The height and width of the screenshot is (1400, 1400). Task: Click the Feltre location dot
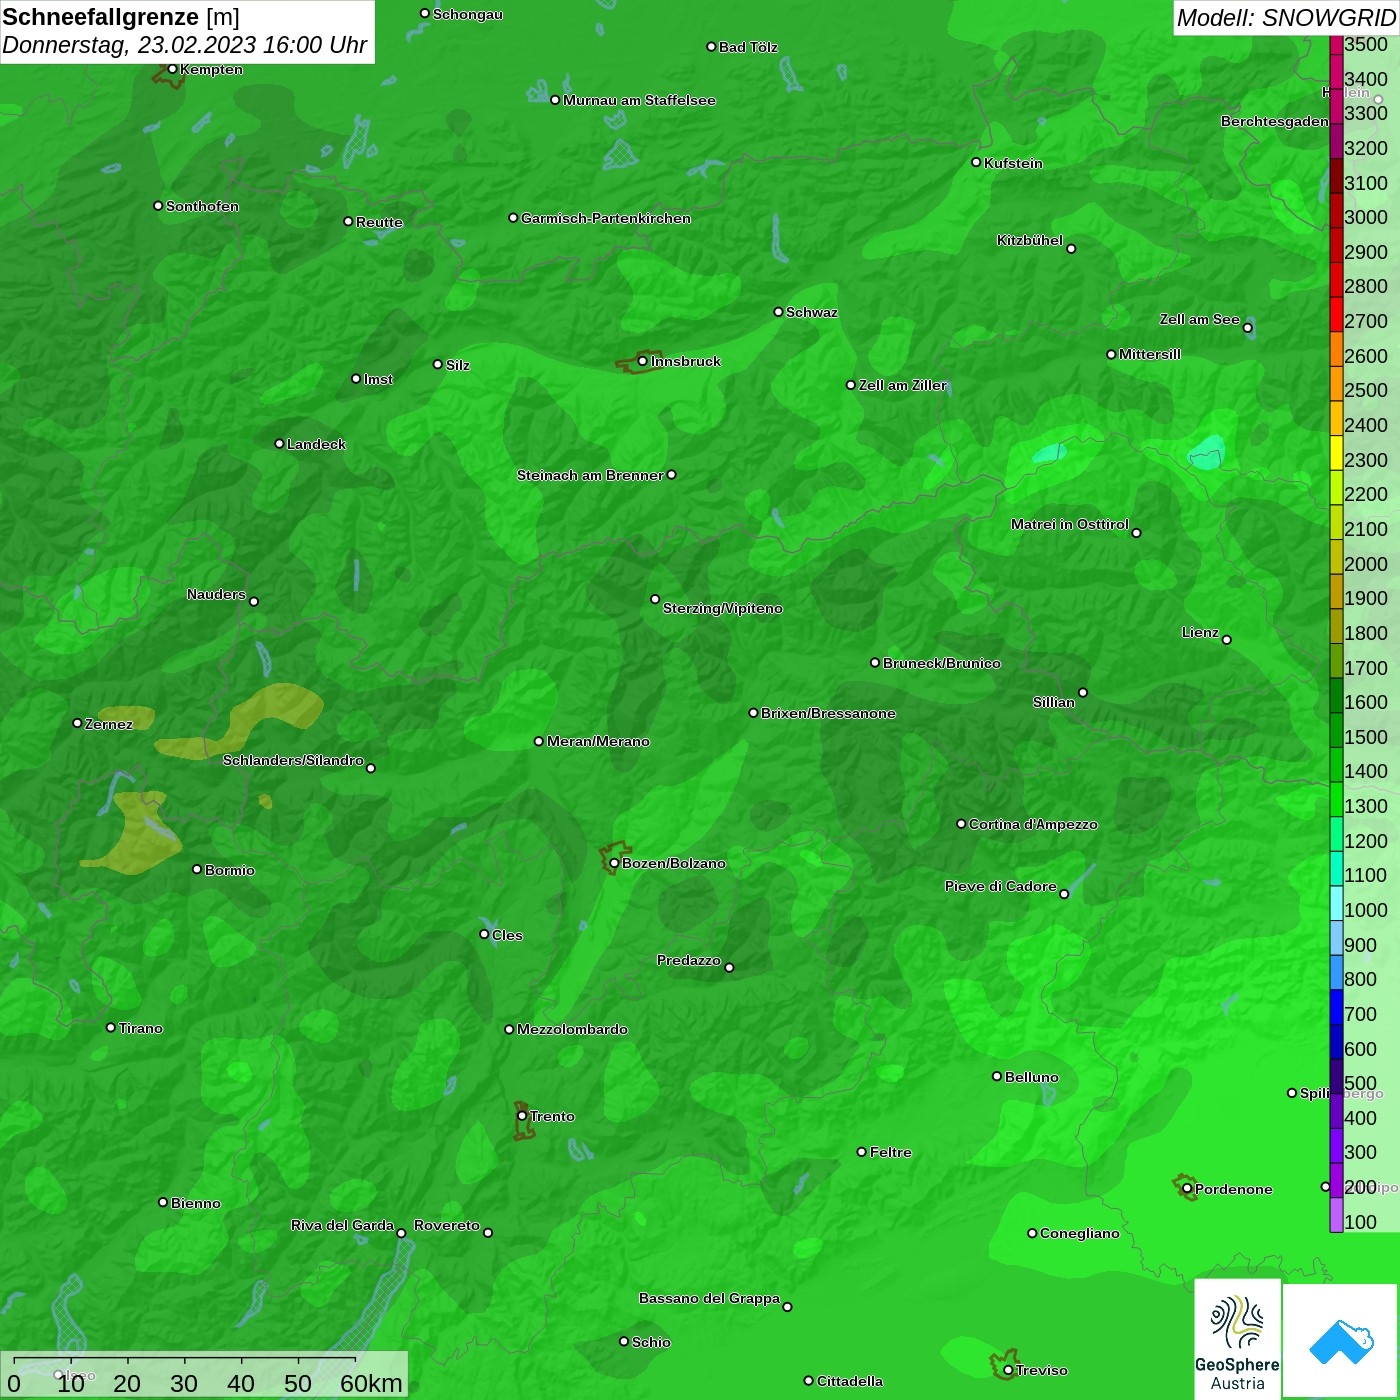[x=862, y=1152]
